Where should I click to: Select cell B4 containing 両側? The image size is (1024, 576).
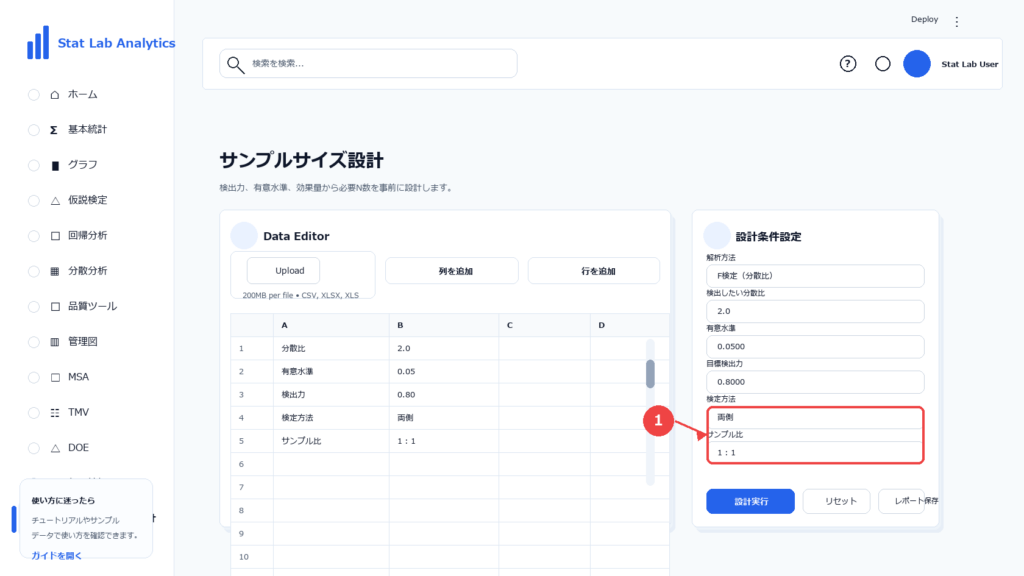point(444,418)
